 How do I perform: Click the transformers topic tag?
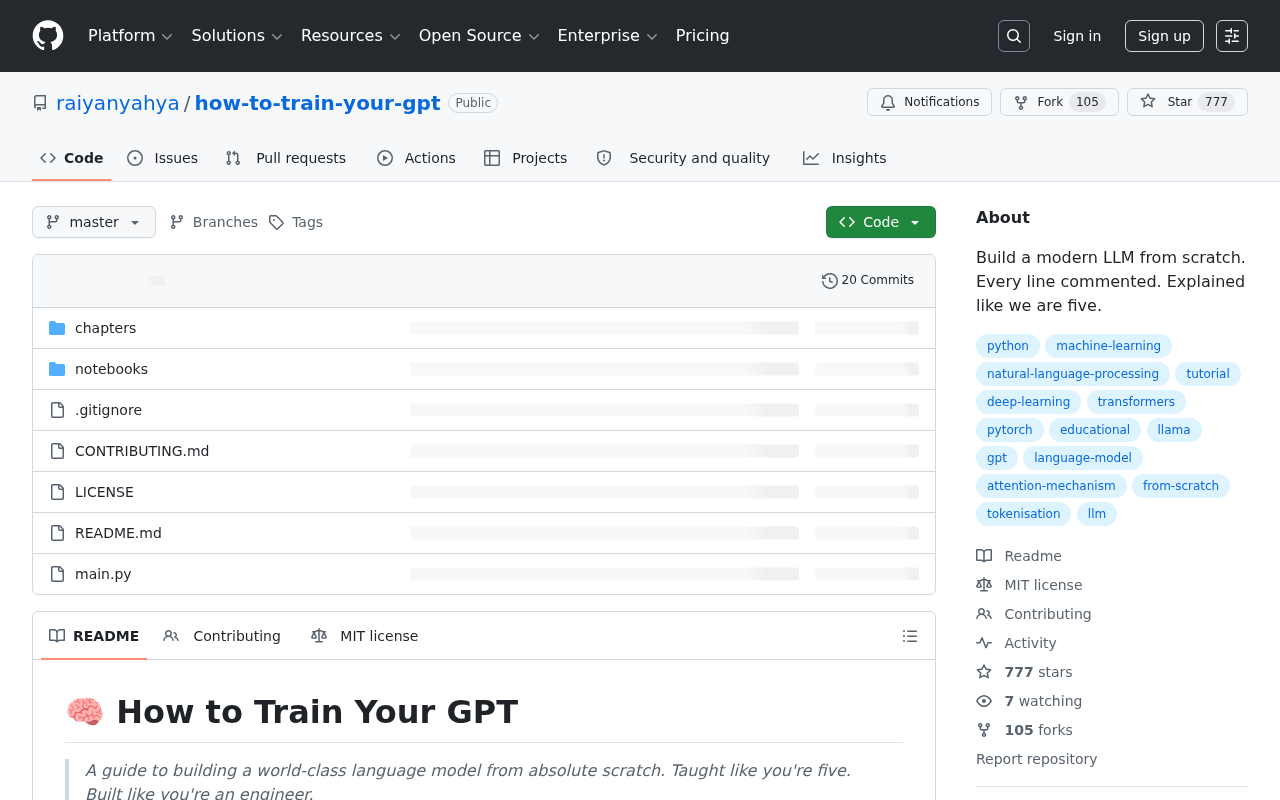tap(1136, 402)
